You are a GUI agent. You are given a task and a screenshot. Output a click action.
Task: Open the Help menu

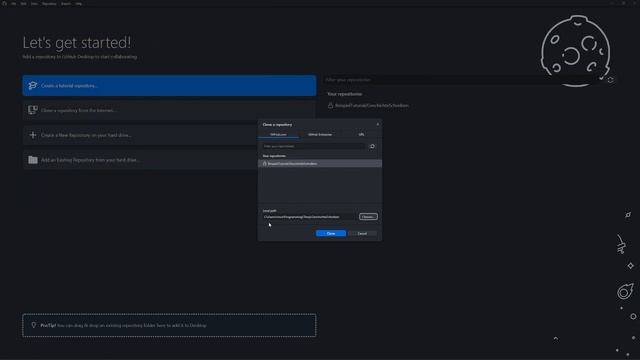78,4
